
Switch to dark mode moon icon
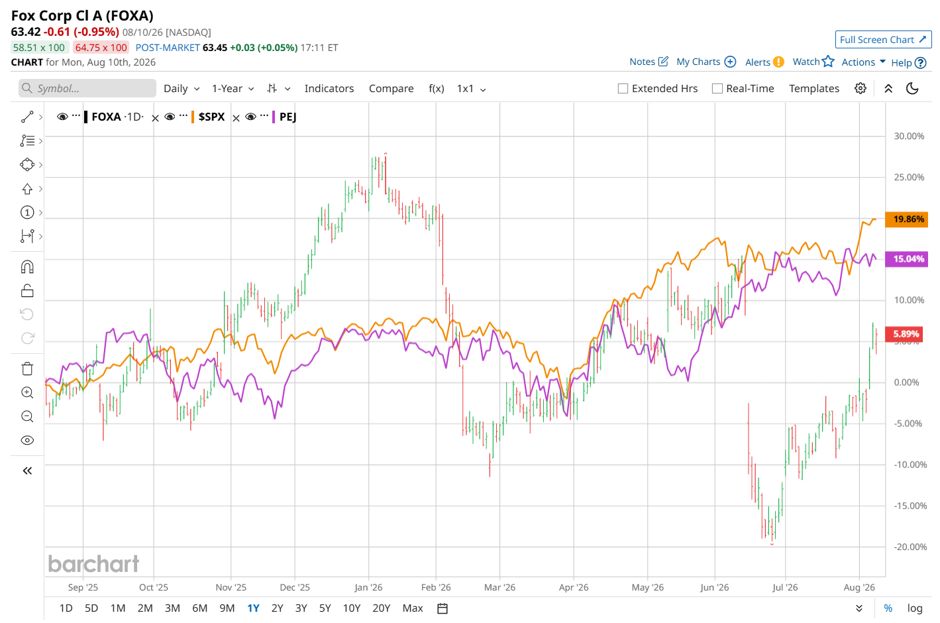(x=912, y=88)
